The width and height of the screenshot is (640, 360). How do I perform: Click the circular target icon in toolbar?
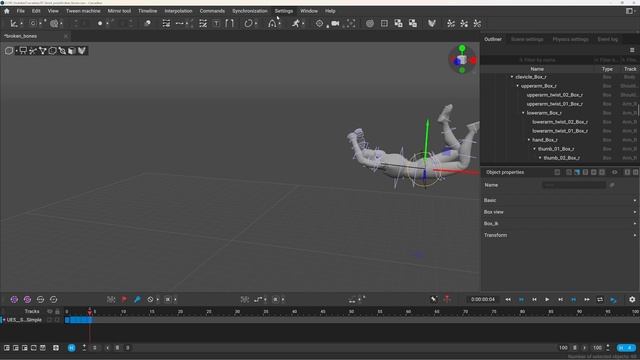319,24
